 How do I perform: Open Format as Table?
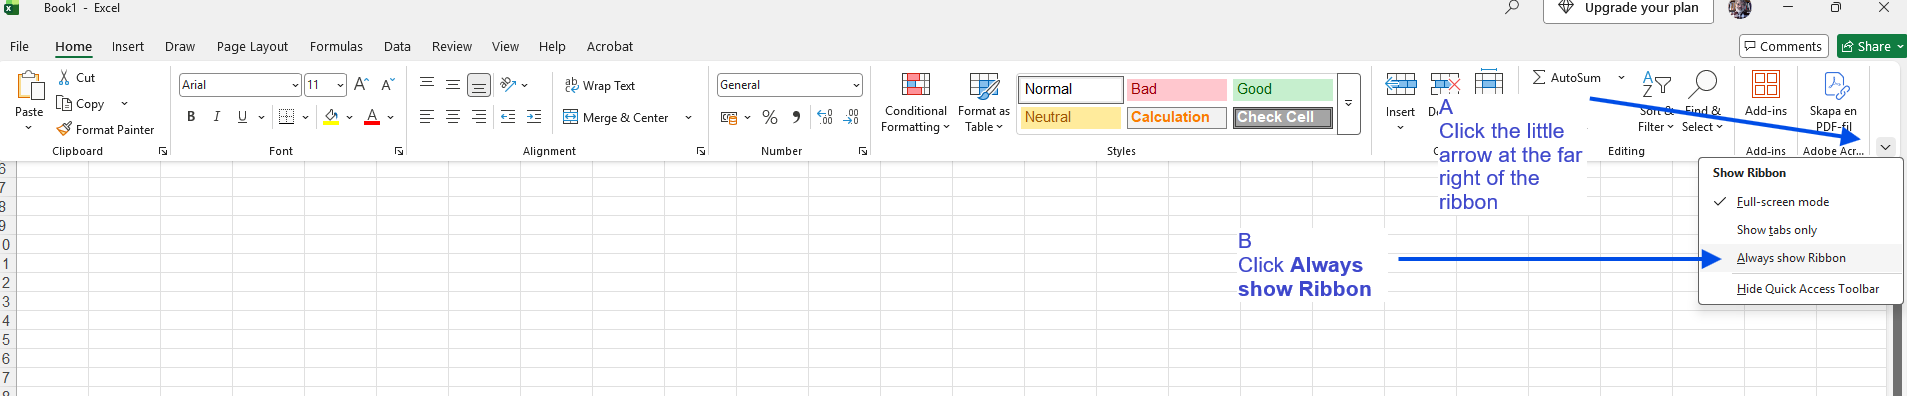(984, 102)
